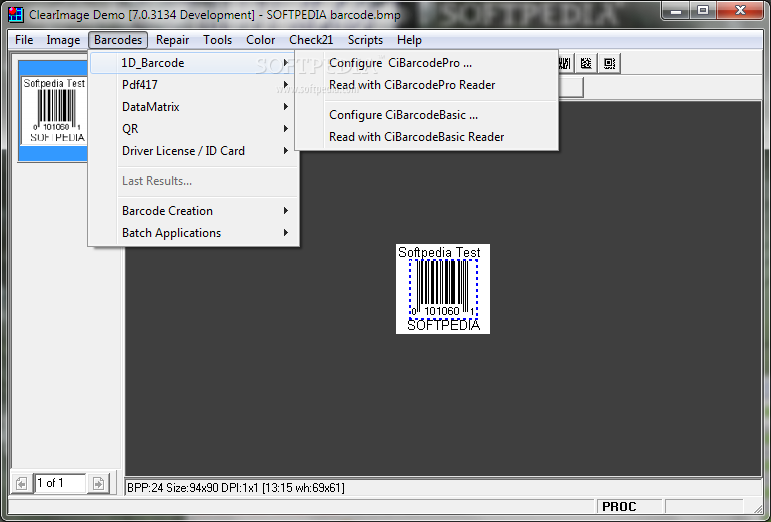Go to previous page arrow button

21,484
